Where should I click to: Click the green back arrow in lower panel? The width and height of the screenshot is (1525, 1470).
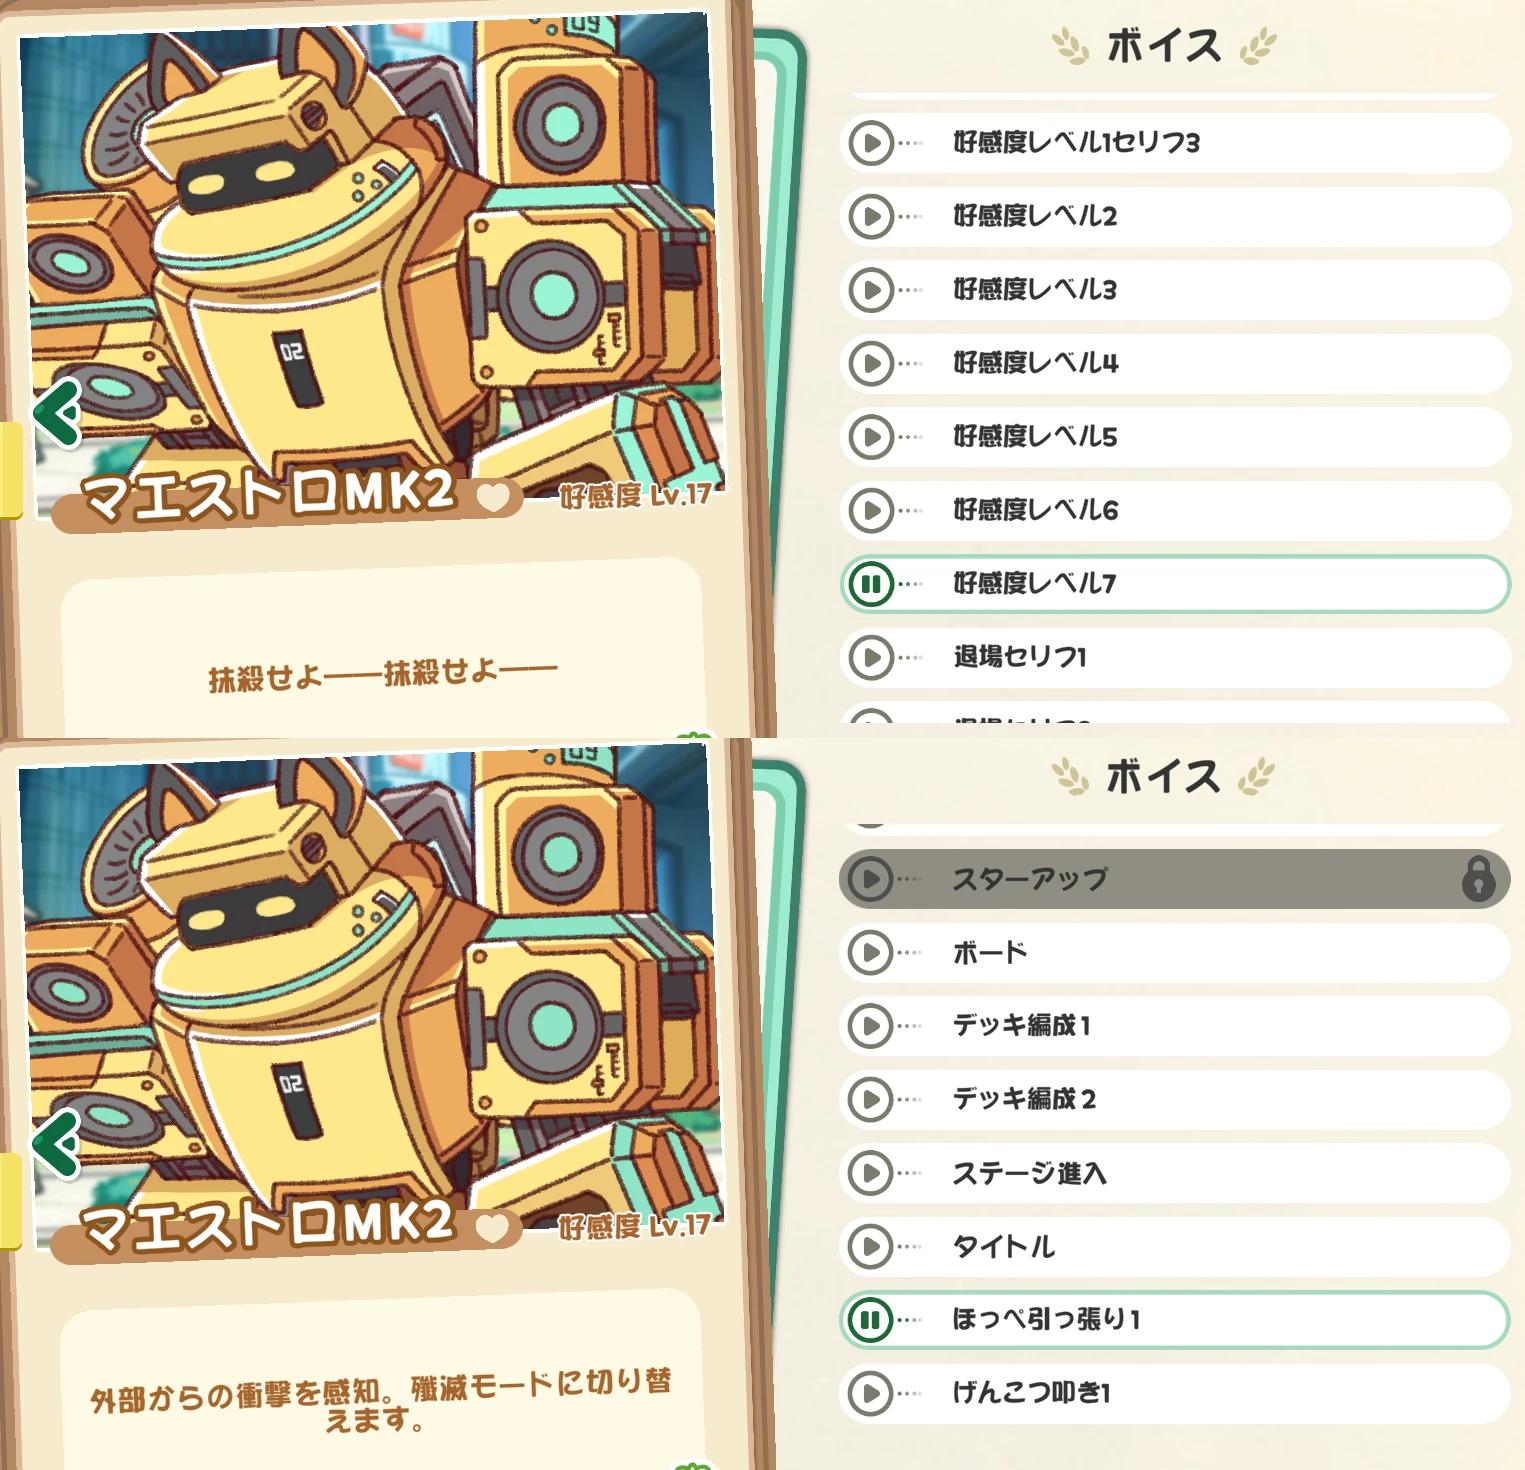57,1143
